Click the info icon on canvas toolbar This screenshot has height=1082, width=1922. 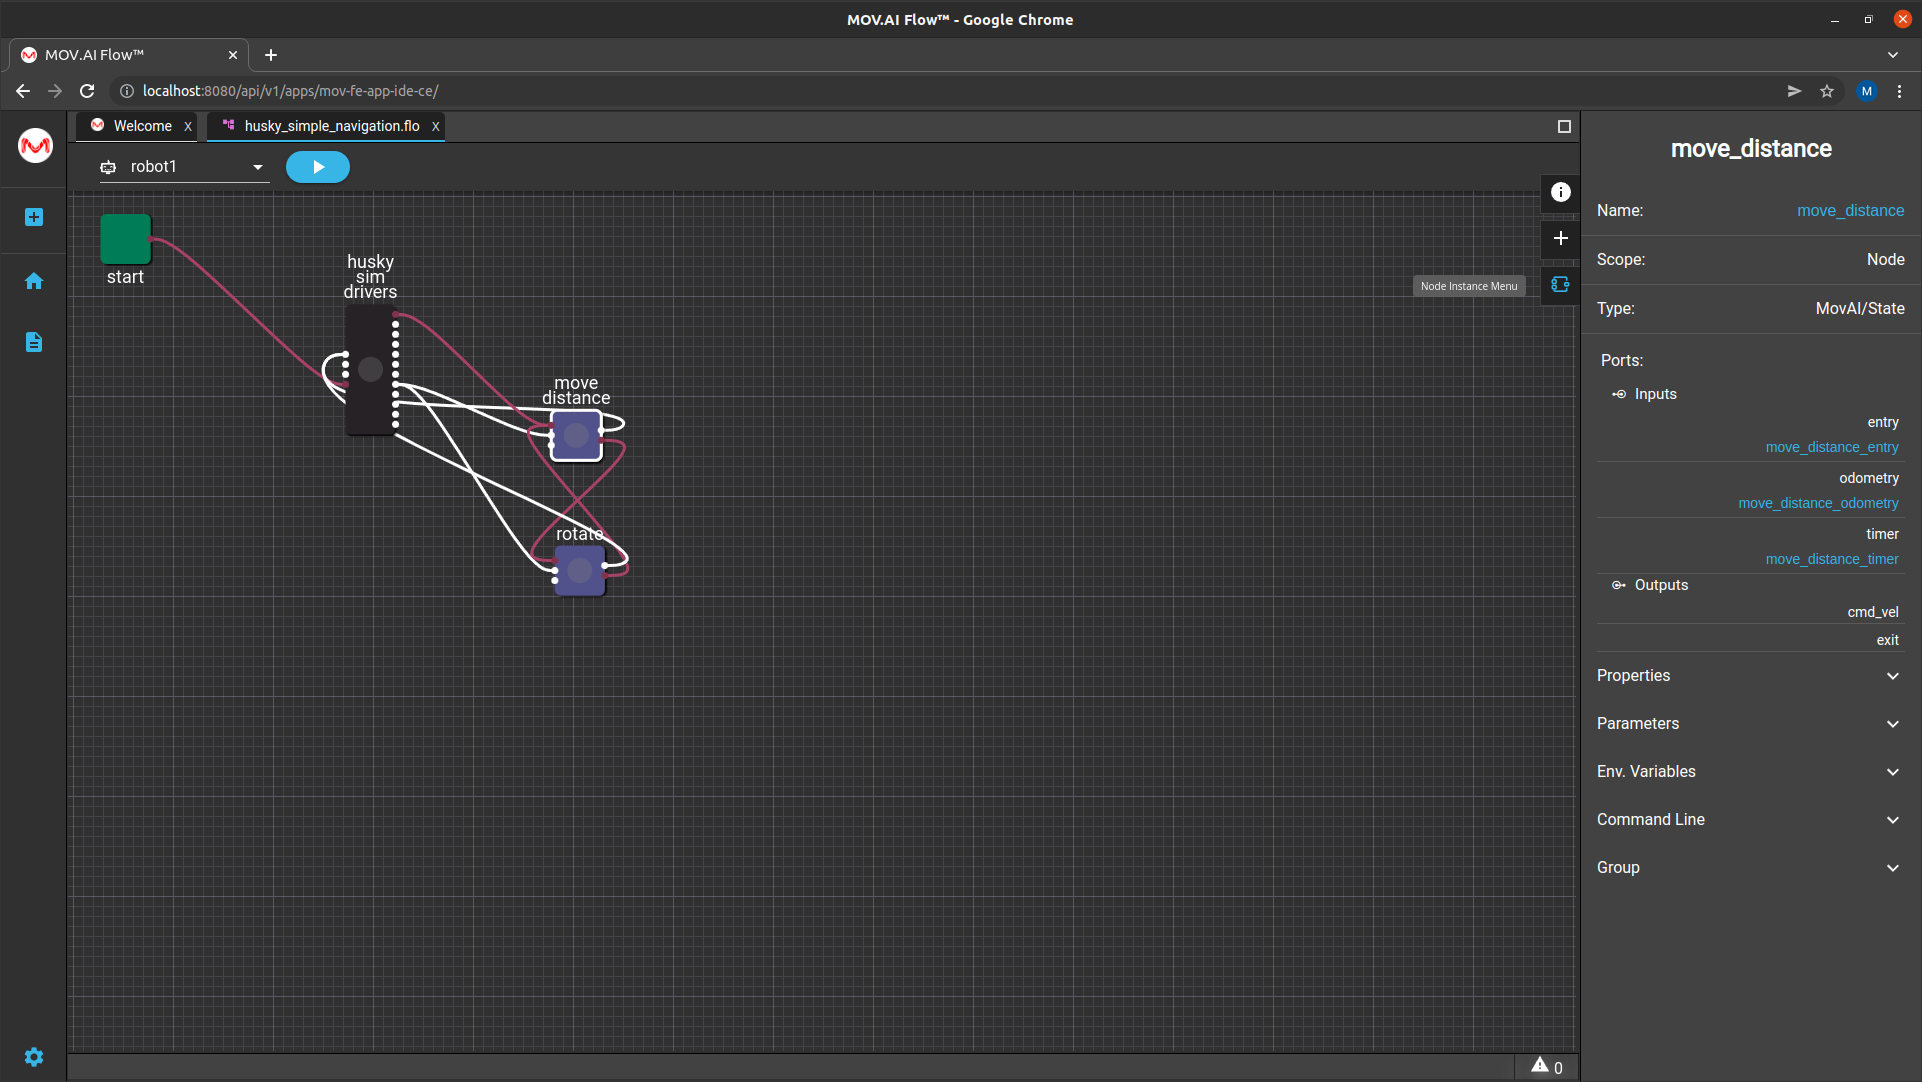(1560, 192)
